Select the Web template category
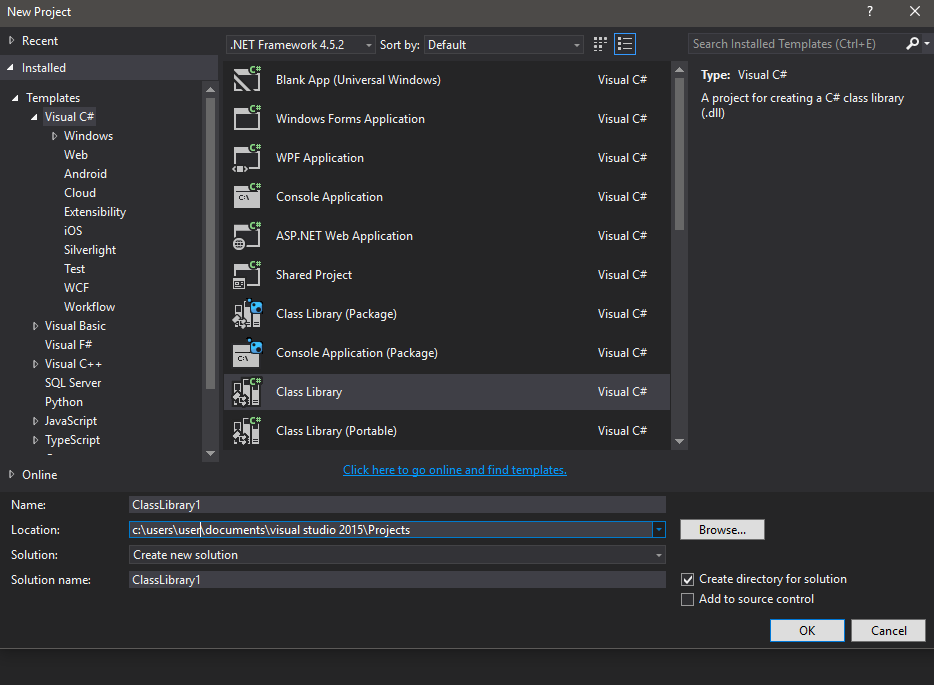Screen dimensions: 934x685 click(76, 155)
